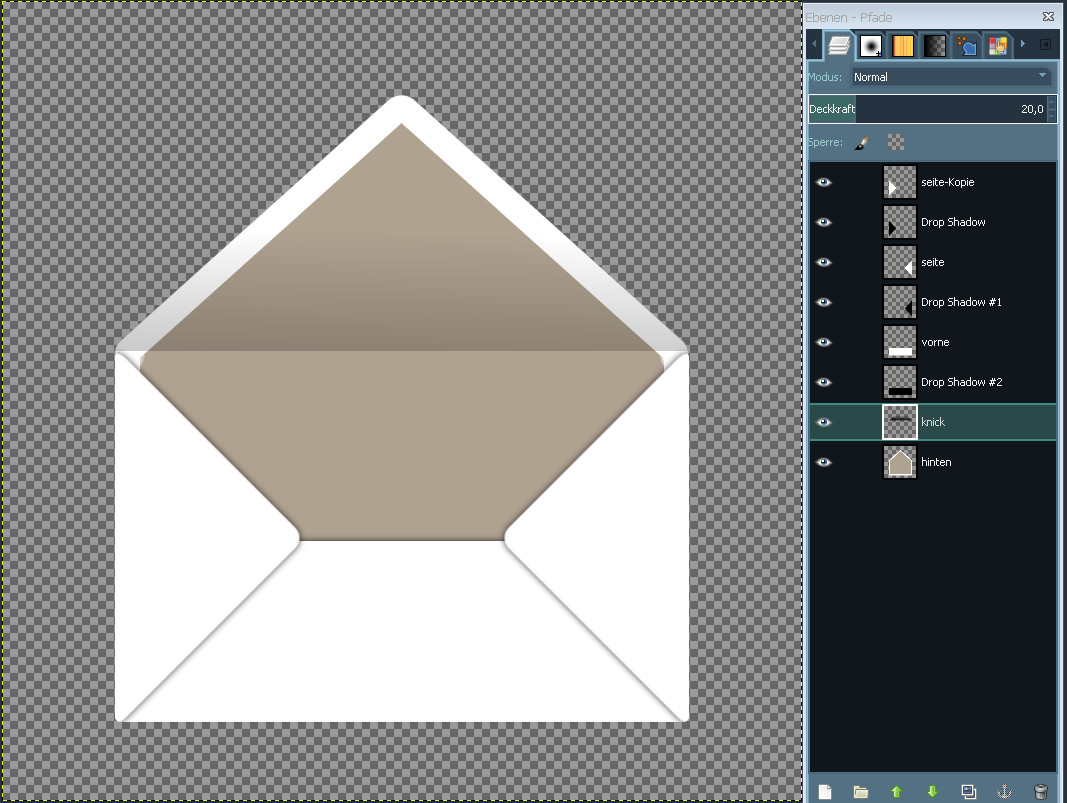Hide the seite-Kopie layer
Screen dimensions: 1067x803
824,182
